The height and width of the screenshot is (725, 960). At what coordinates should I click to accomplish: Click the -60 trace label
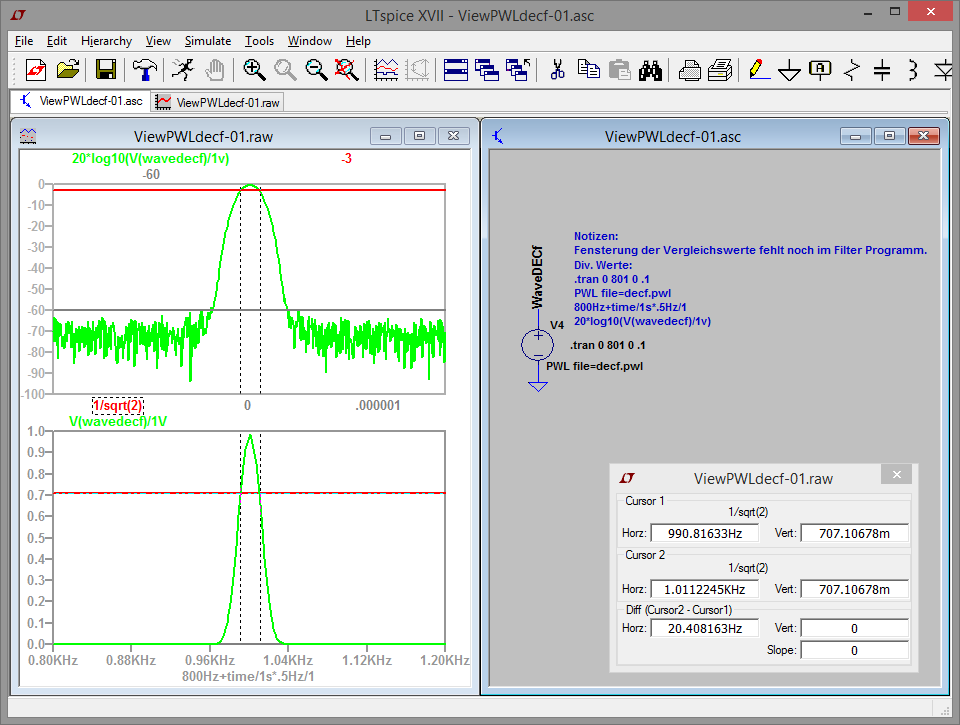click(151, 175)
